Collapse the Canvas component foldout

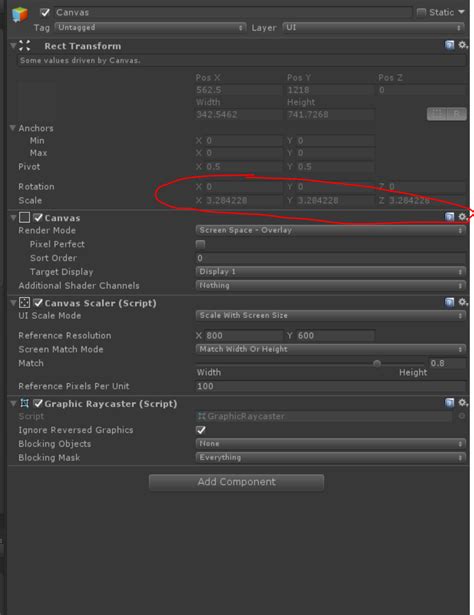tap(14, 217)
